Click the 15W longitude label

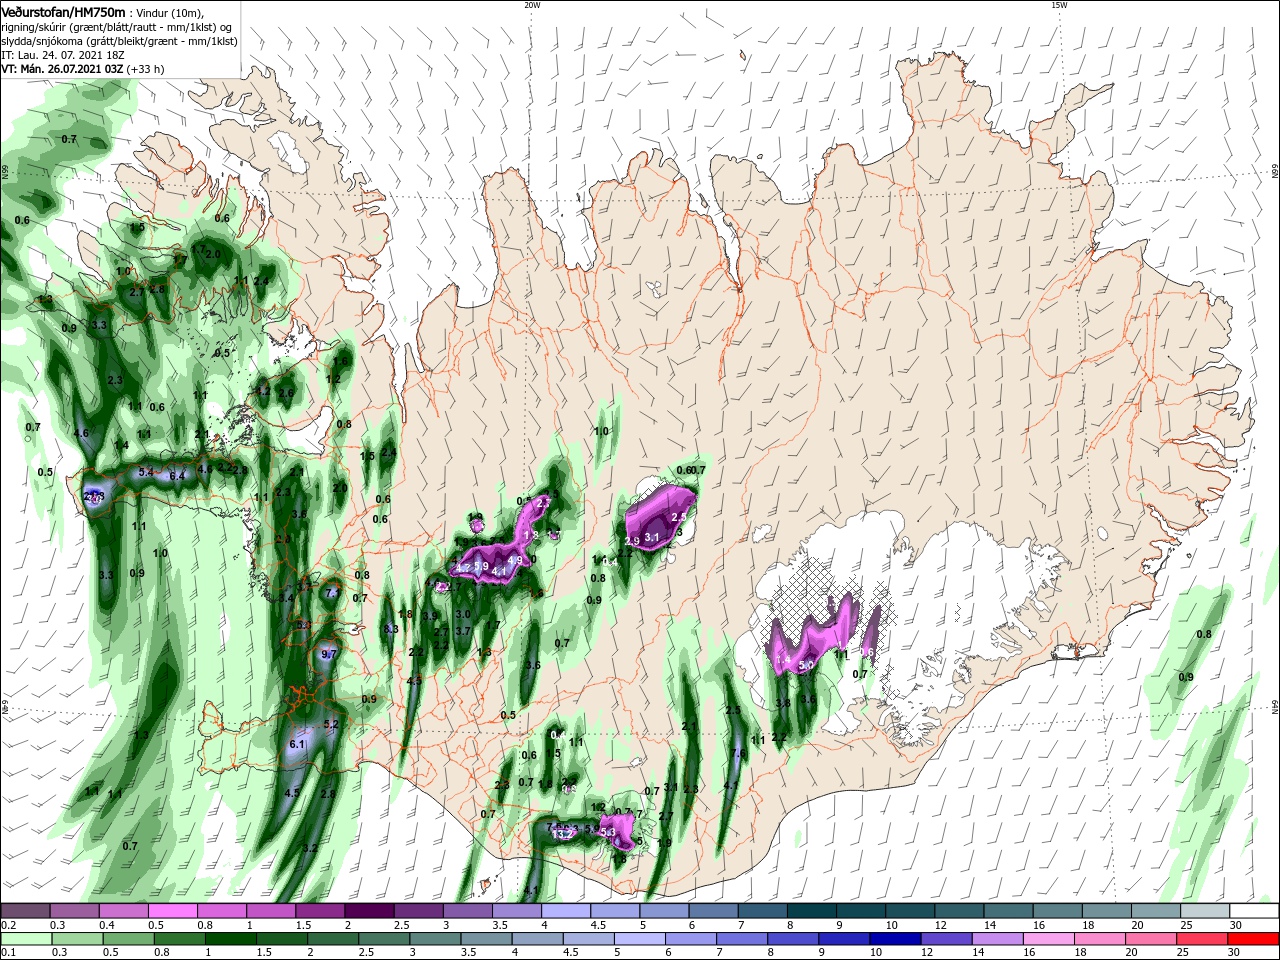[1059, 4]
